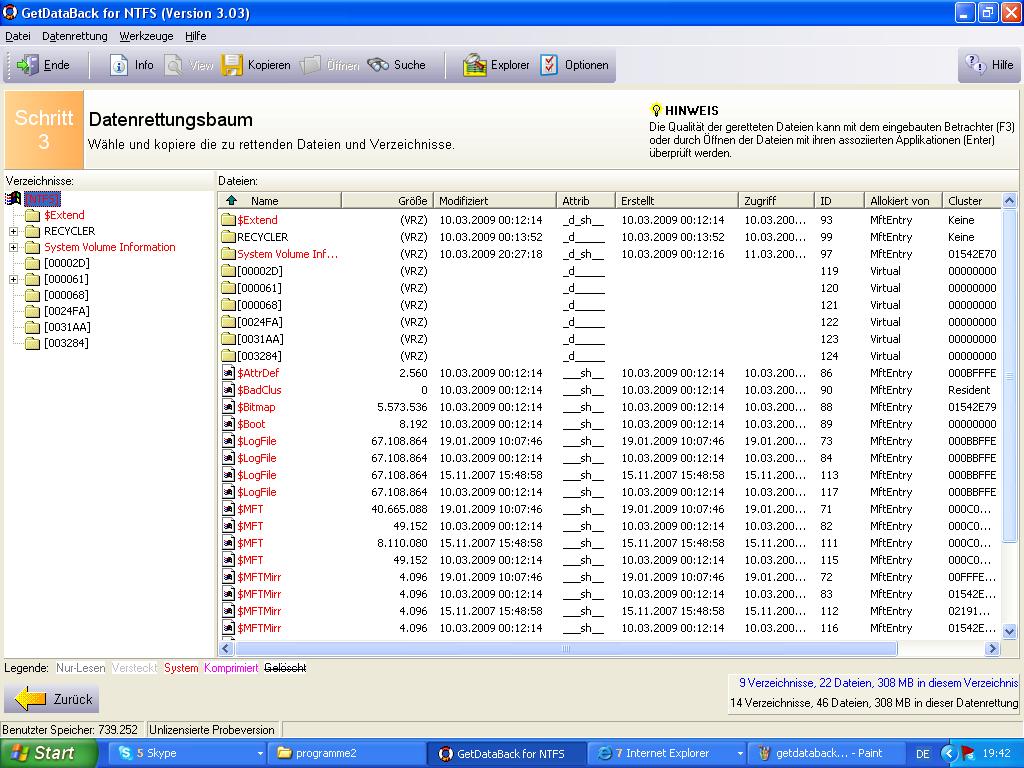Select [0024FA] in the directory tree
The height and width of the screenshot is (768, 1024).
67,312
